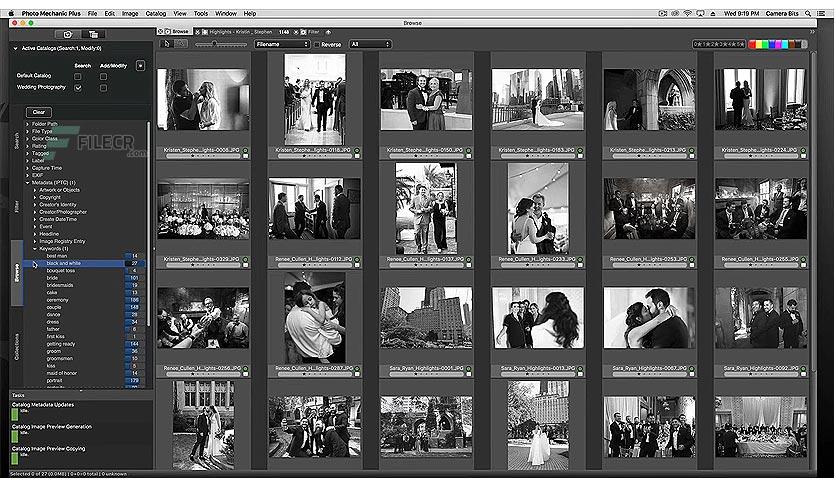Uncheck Search for Wedding Photography catalog
The width and height of the screenshot is (836, 484).
point(78,87)
